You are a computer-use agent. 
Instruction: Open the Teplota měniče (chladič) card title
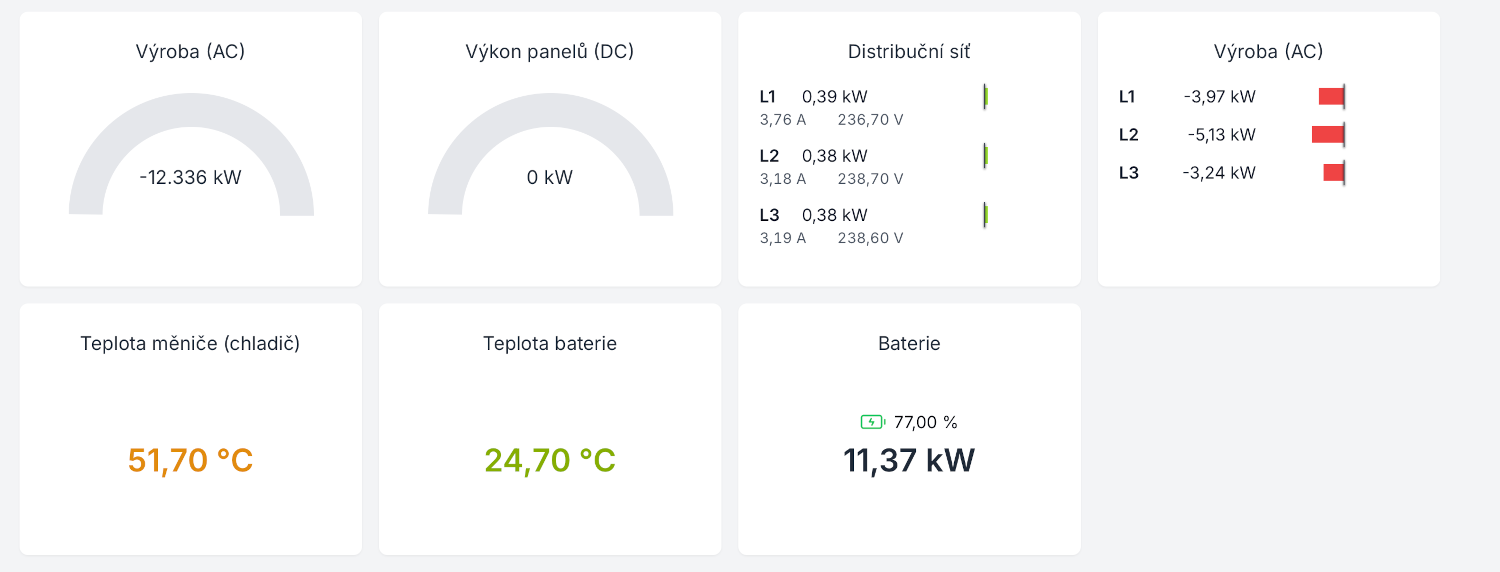190,344
